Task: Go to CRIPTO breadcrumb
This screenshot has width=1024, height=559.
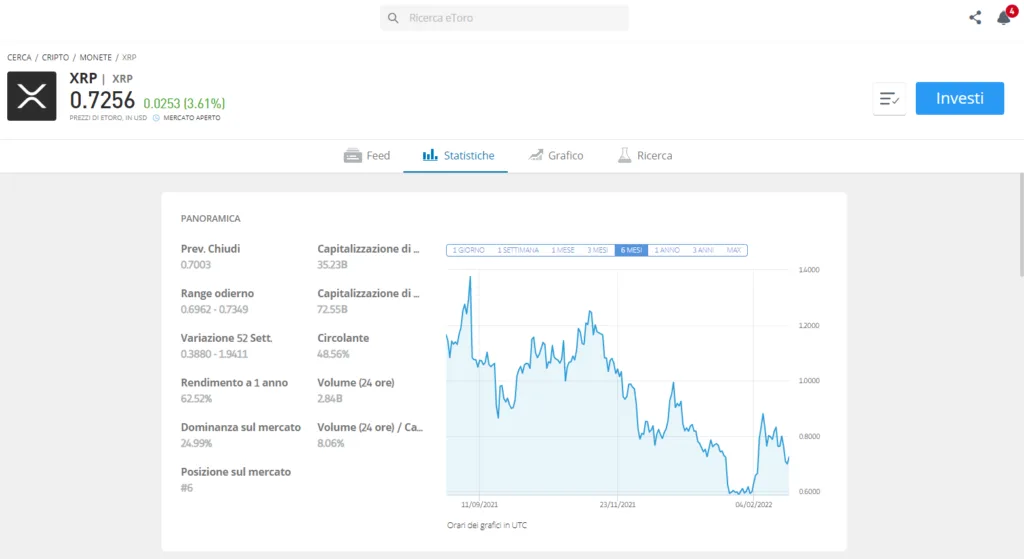Action: tap(56, 57)
